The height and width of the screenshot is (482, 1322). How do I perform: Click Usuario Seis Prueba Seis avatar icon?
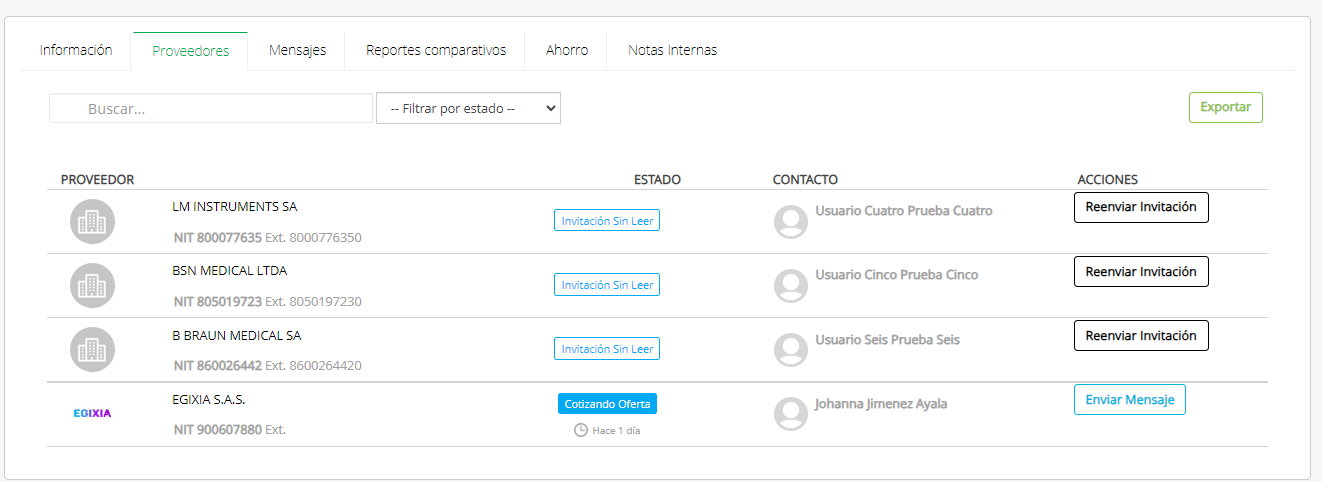click(x=791, y=350)
